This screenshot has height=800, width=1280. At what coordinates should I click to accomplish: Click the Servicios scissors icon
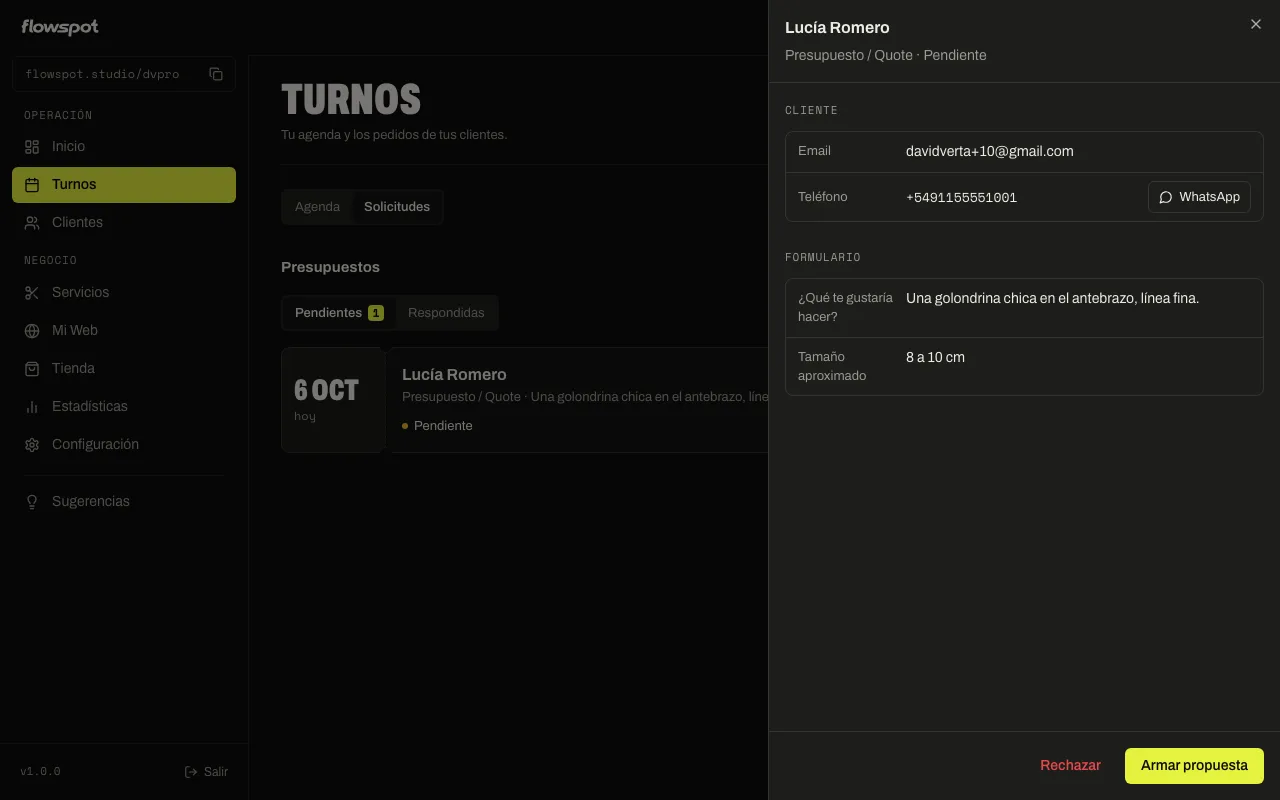pyautogui.click(x=32, y=292)
